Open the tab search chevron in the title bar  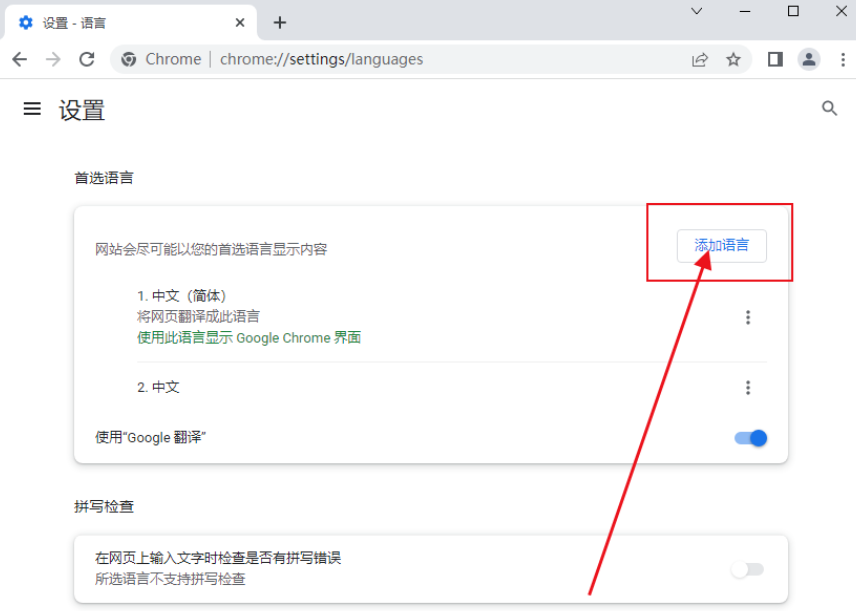[697, 11]
